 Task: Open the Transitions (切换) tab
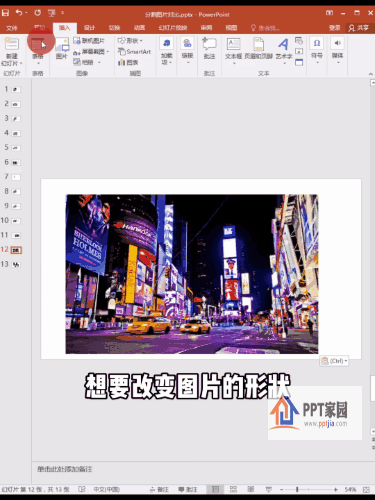click(114, 28)
